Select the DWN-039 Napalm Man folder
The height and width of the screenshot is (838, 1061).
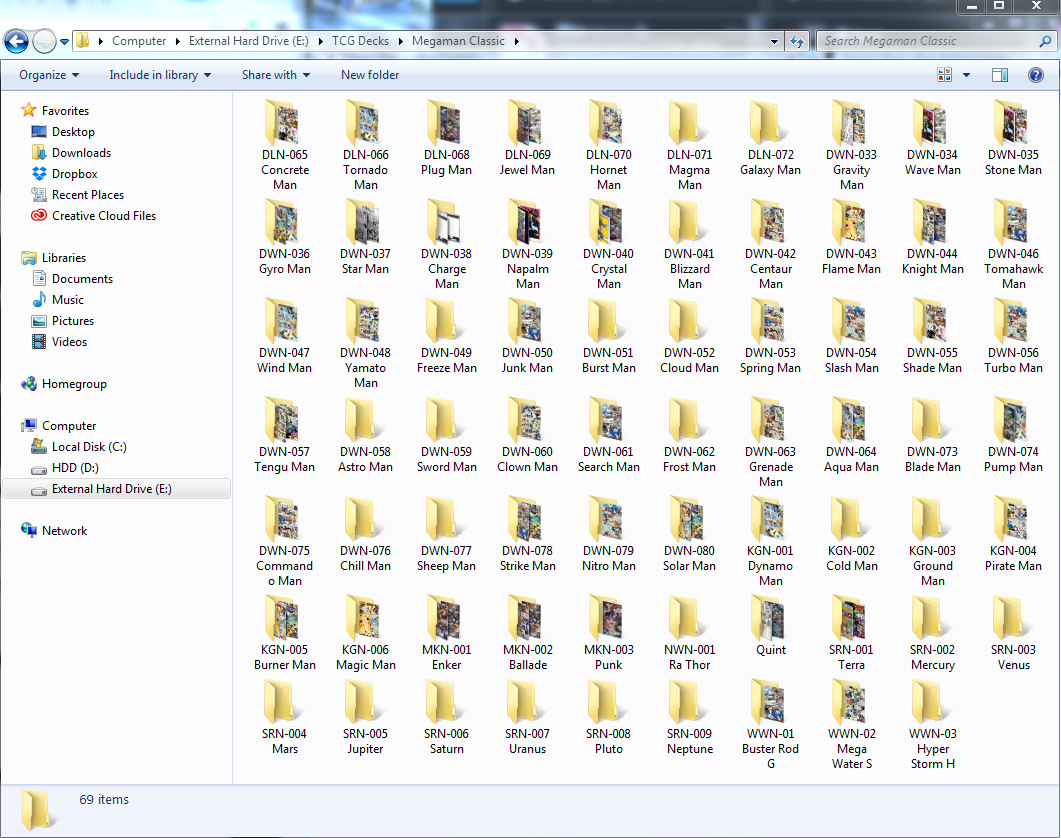[528, 244]
